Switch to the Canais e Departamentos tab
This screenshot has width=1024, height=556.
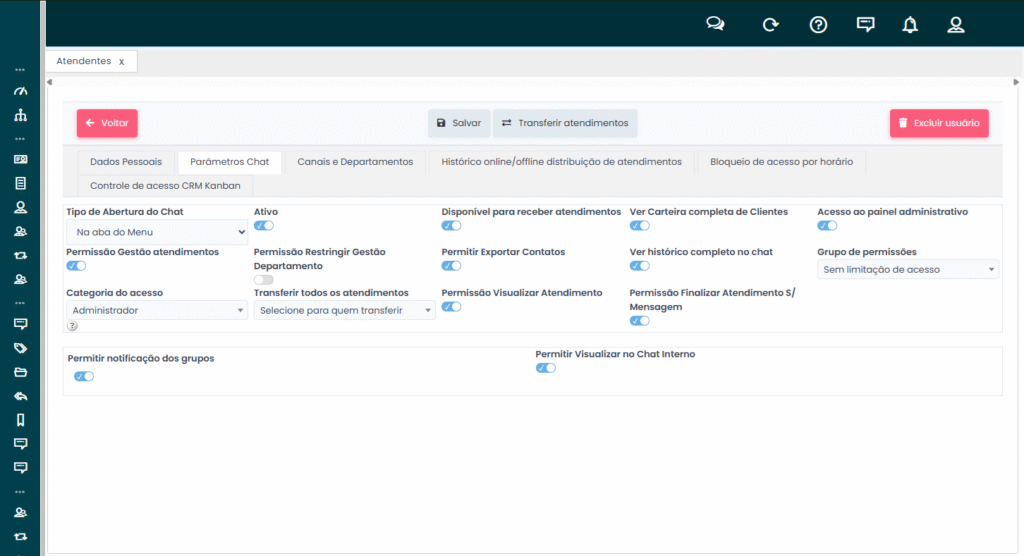[x=355, y=161]
